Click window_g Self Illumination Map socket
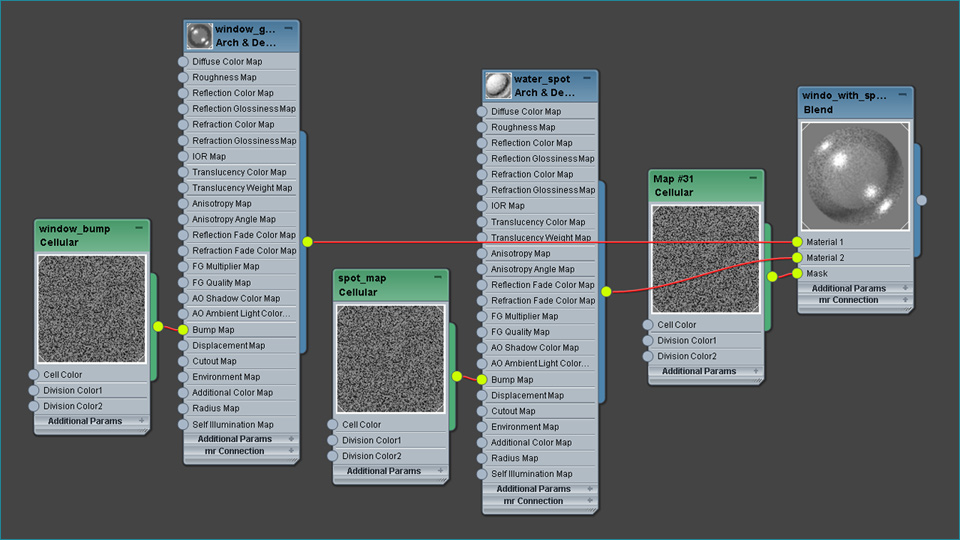This screenshot has width=960, height=540. (x=182, y=424)
